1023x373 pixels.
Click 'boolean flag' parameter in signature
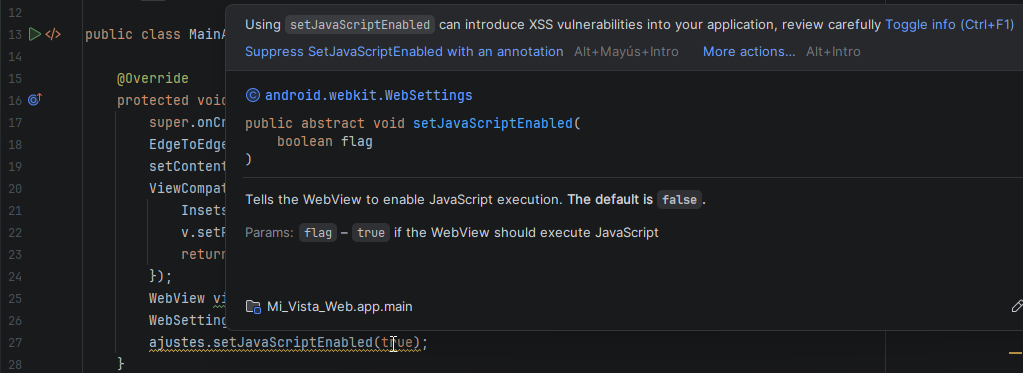pyautogui.click(x=325, y=141)
